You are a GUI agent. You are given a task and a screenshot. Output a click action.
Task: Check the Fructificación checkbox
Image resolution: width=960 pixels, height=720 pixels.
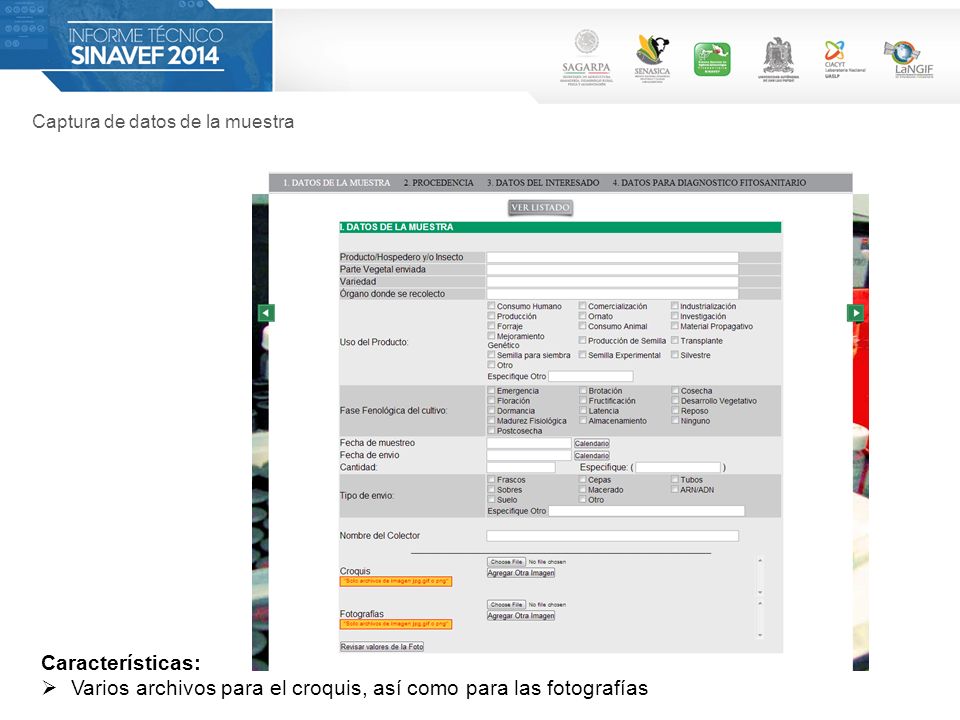pyautogui.click(x=583, y=400)
